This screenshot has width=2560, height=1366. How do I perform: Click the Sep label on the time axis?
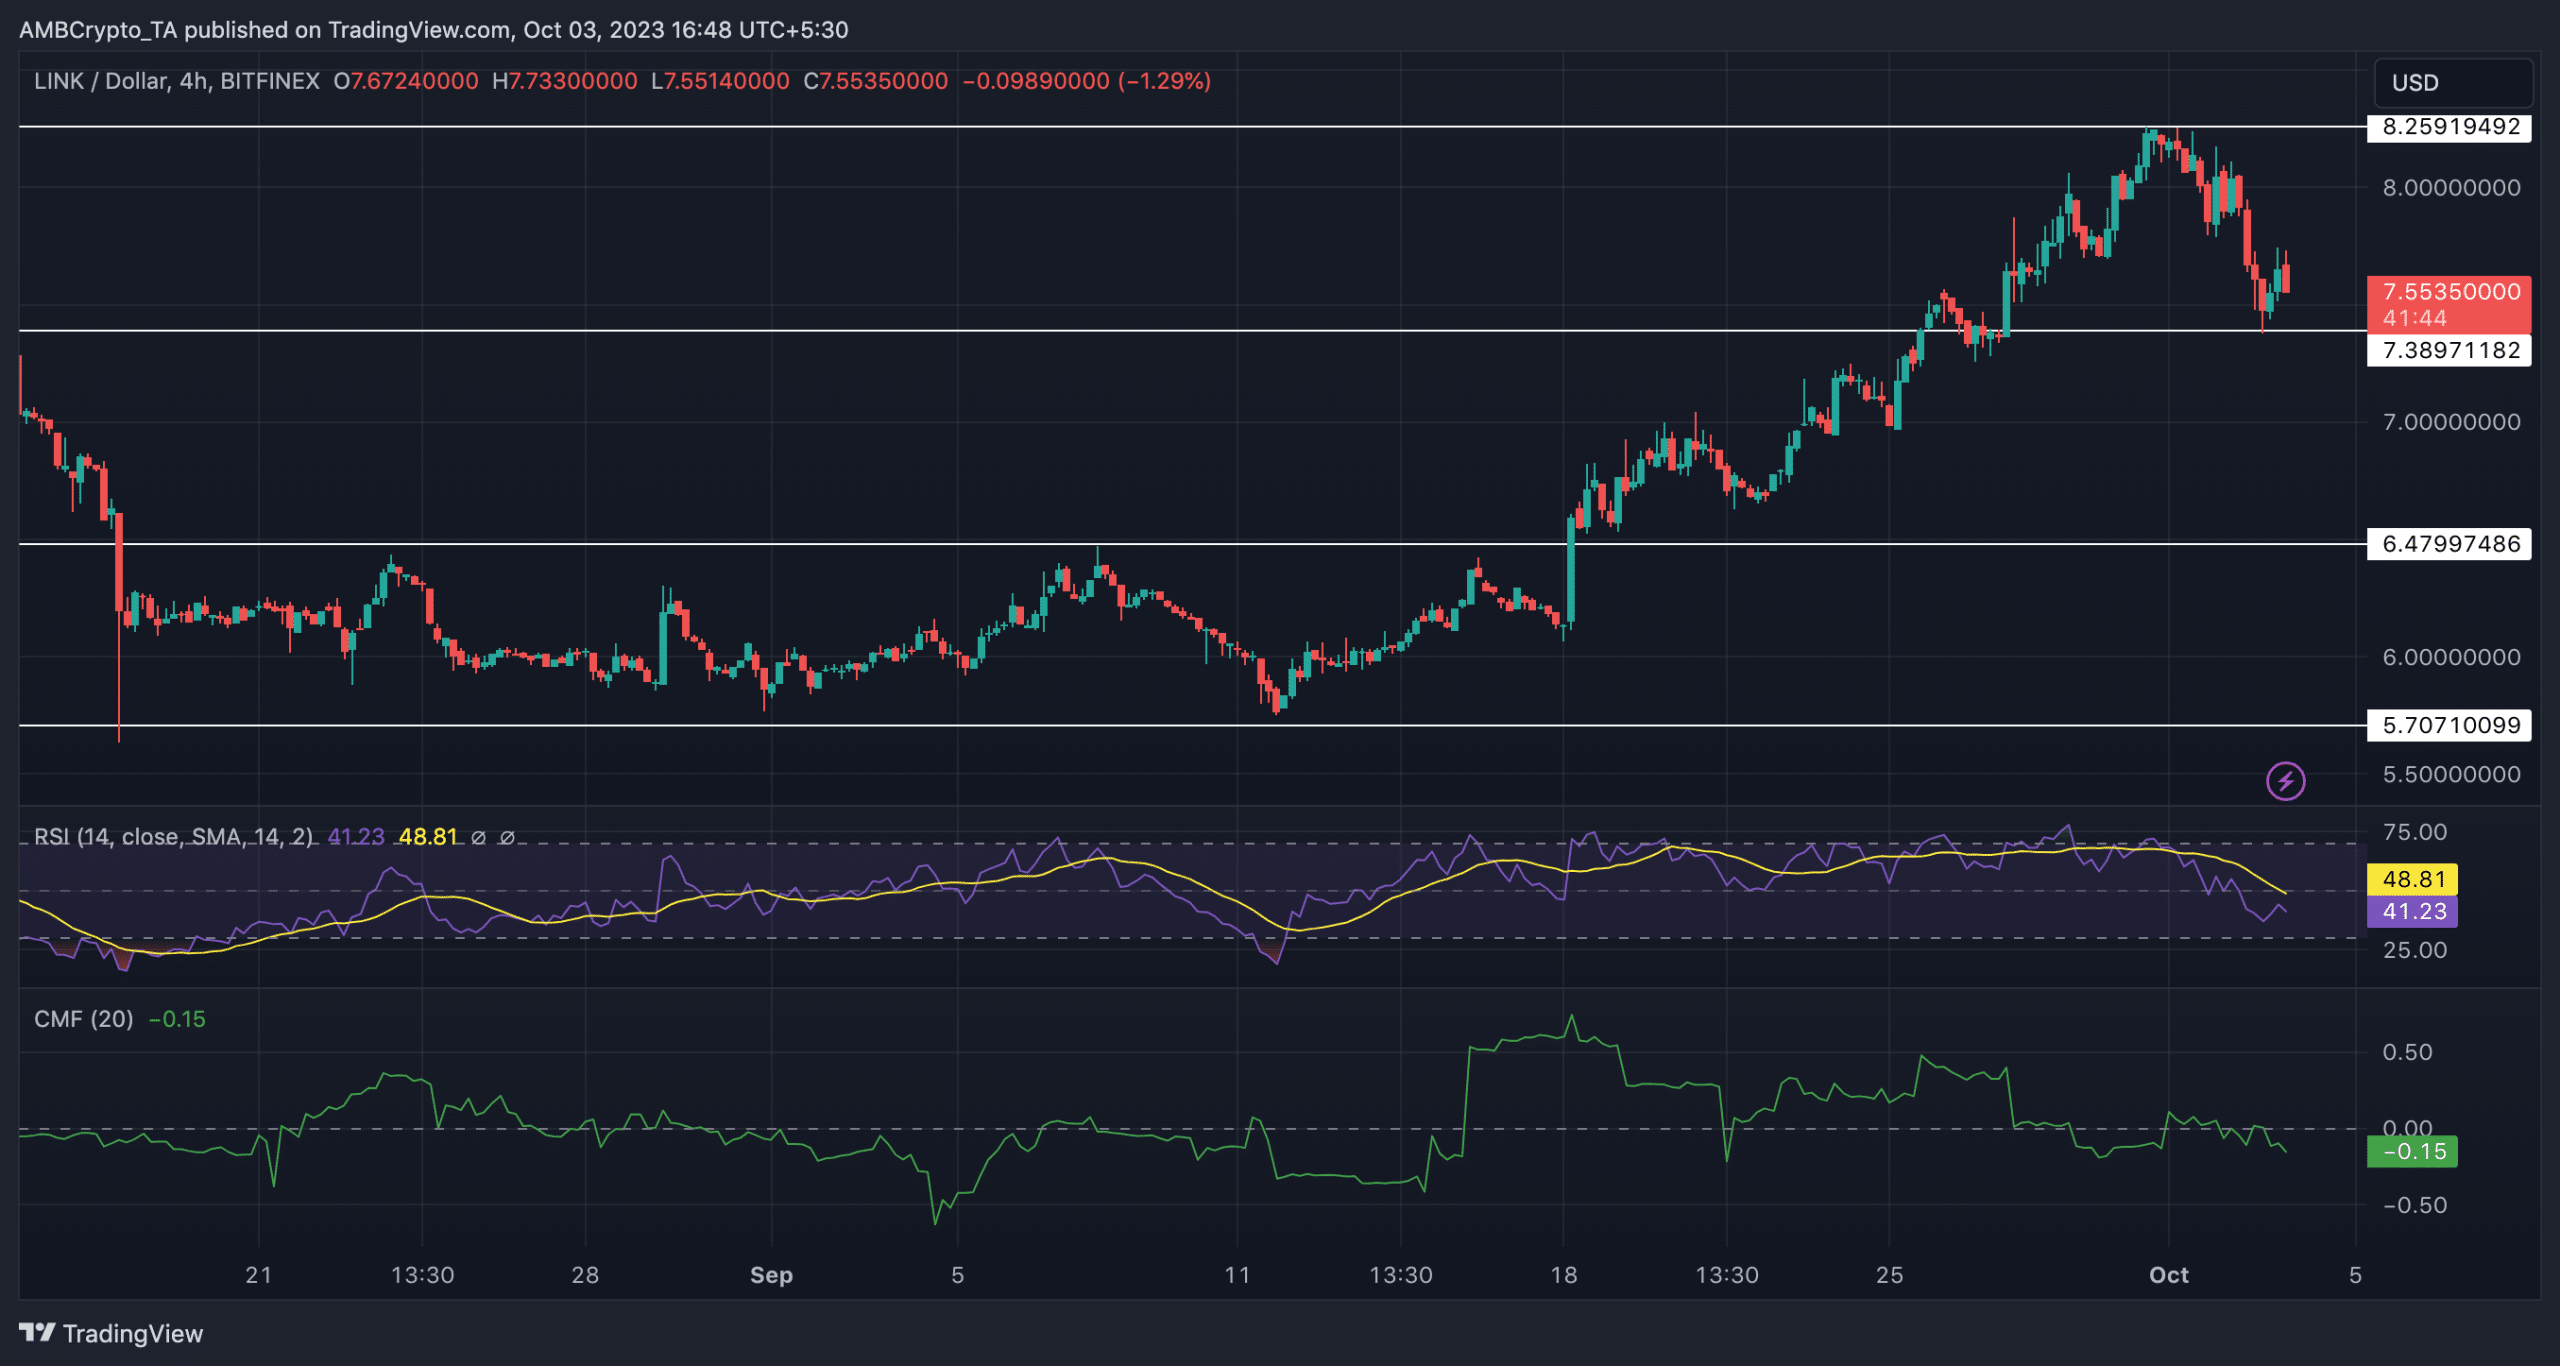click(x=771, y=1275)
